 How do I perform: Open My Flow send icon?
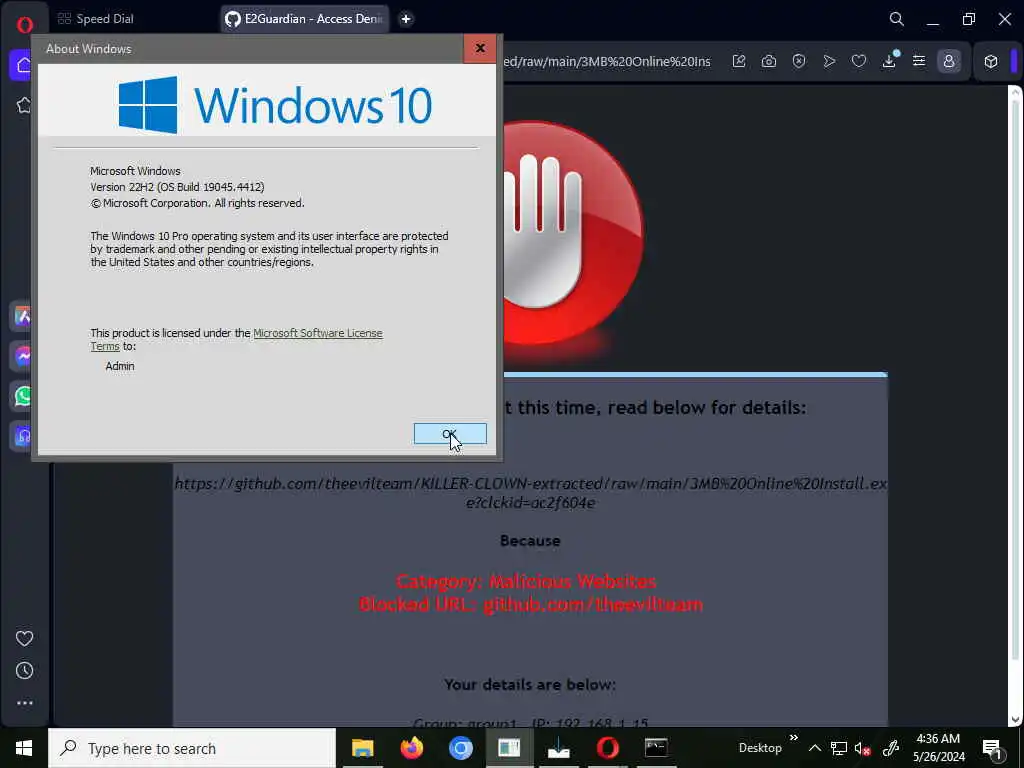point(829,61)
